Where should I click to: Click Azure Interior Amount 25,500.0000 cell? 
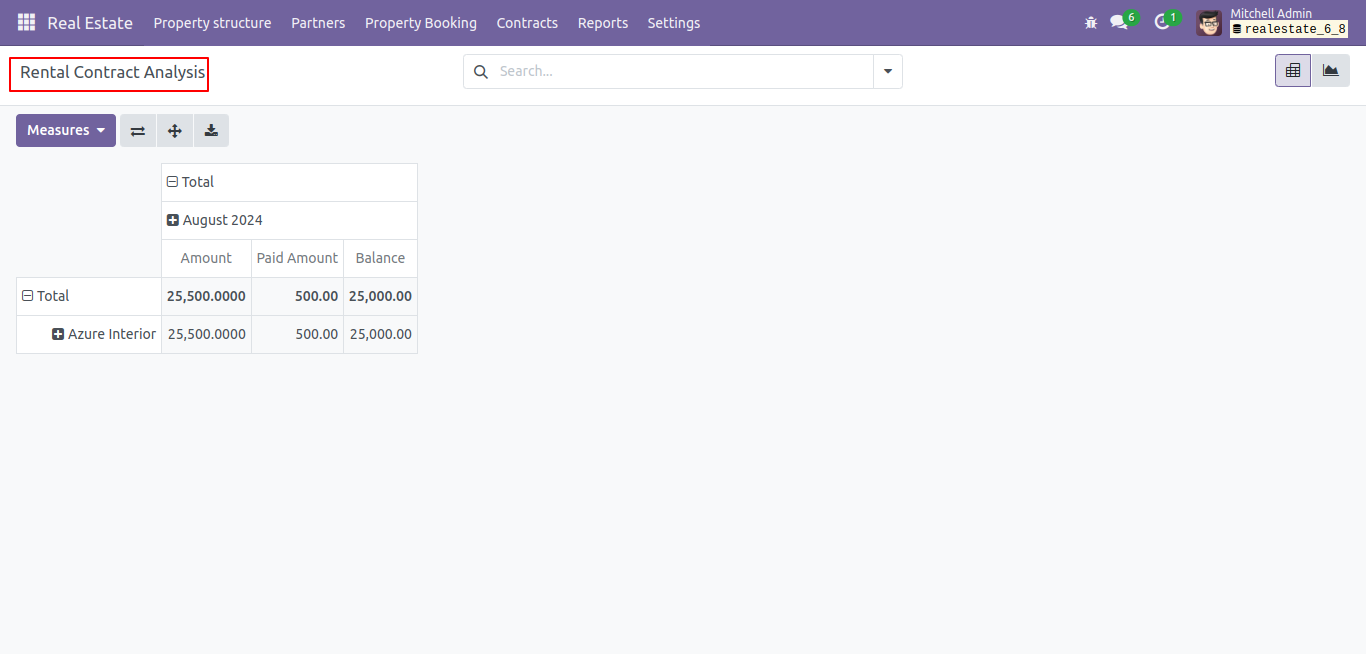[x=206, y=334]
